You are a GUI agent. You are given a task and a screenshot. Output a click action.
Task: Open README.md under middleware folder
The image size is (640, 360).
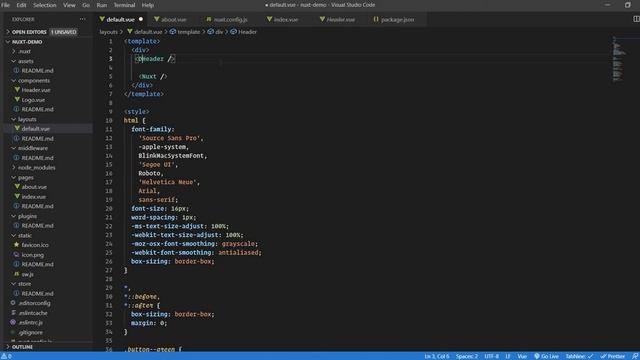point(37,158)
